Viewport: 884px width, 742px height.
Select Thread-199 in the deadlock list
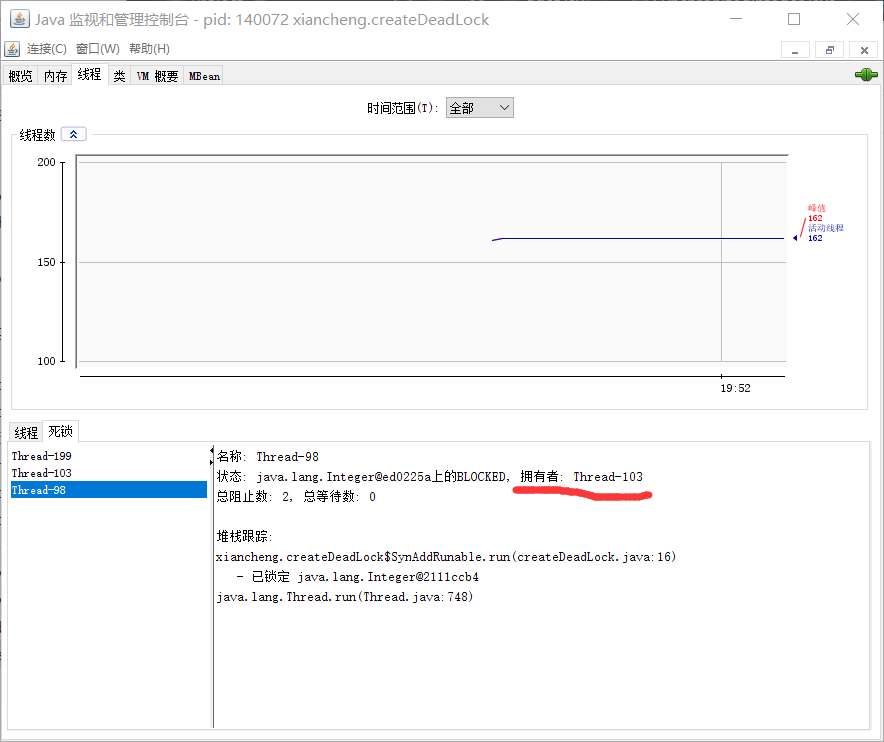point(109,456)
